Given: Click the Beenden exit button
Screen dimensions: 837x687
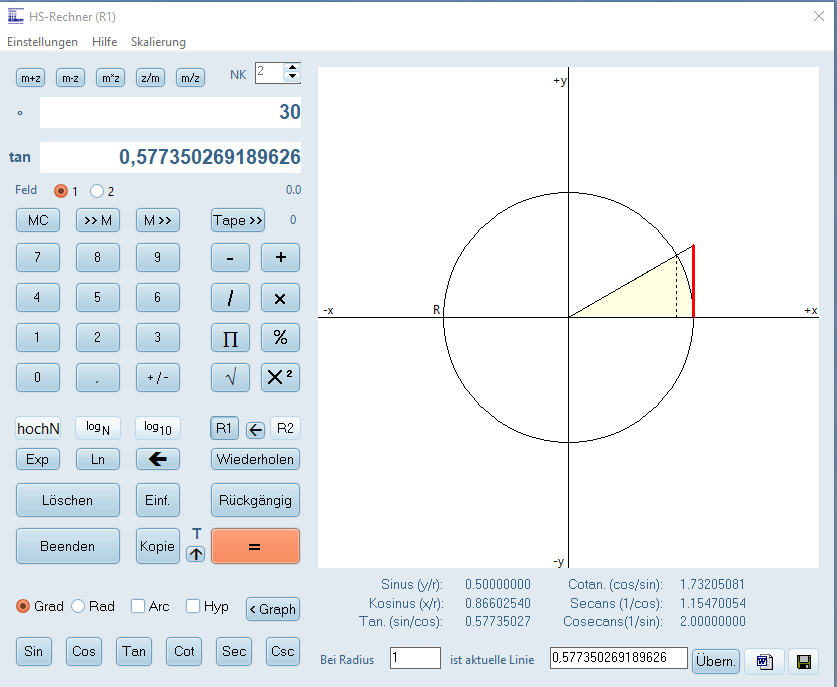Looking at the screenshot, I should (68, 546).
